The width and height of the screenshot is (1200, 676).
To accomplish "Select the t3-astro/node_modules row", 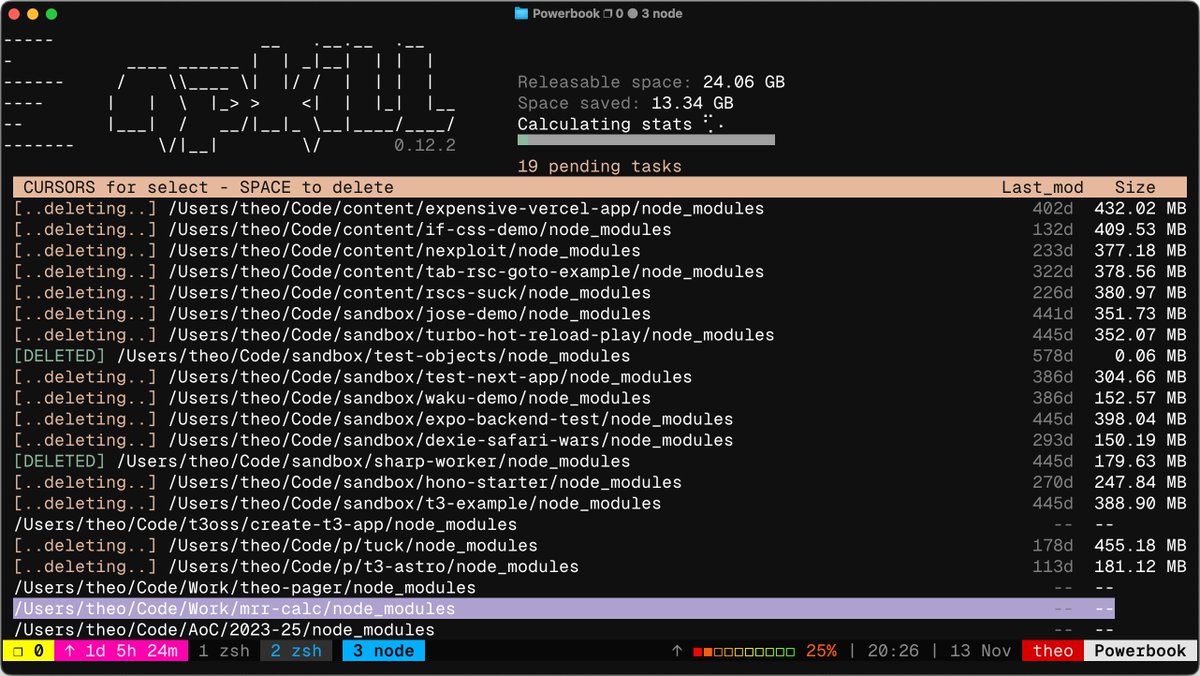I will (x=600, y=566).
